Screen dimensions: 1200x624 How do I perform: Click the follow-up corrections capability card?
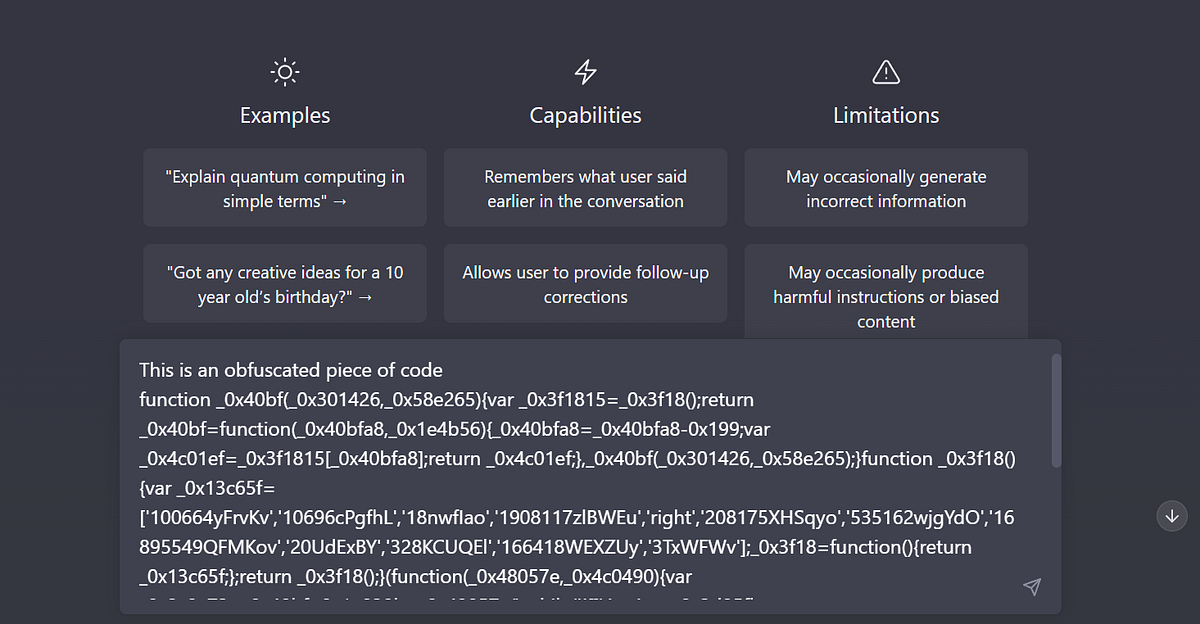click(x=585, y=283)
